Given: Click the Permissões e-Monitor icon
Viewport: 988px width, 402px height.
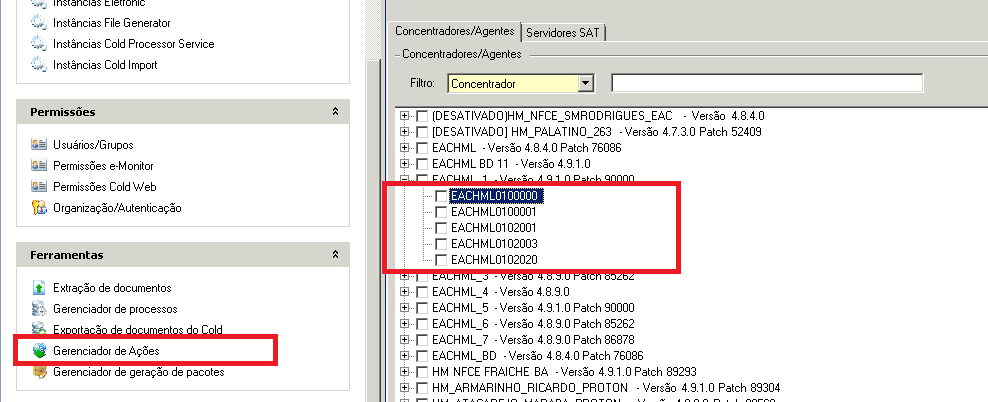Looking at the screenshot, I should (x=39, y=166).
